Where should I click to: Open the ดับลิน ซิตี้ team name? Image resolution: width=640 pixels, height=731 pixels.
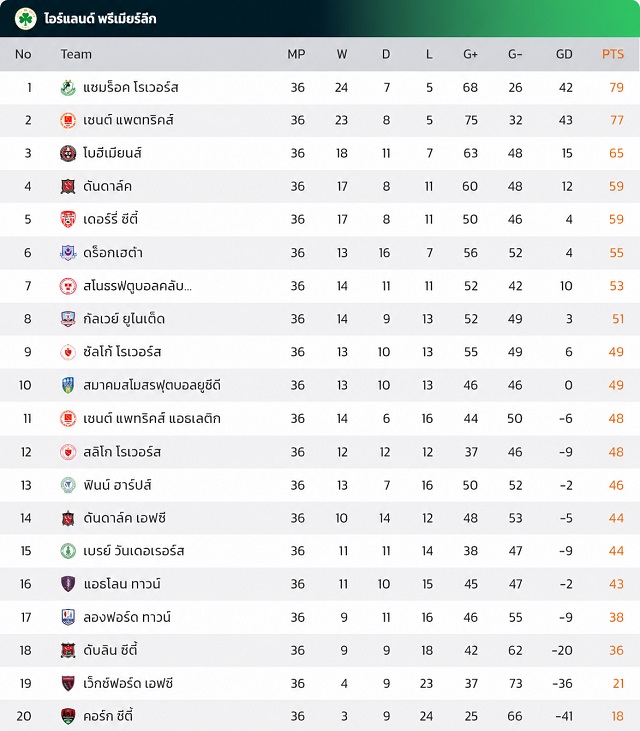[x=110, y=650]
